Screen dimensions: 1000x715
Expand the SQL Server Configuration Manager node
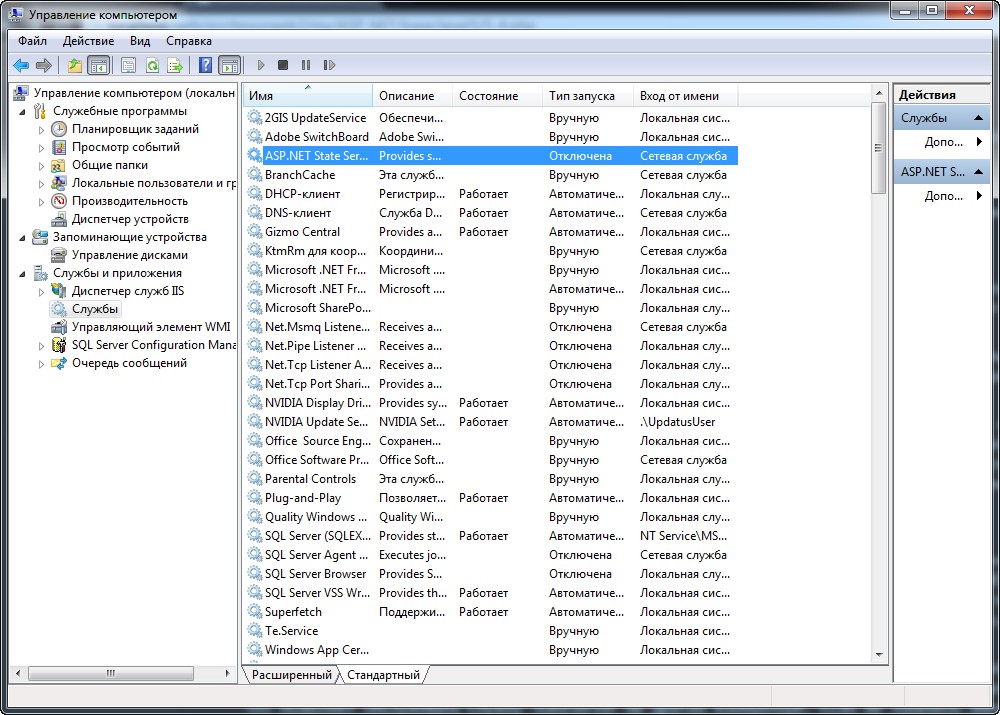point(41,346)
